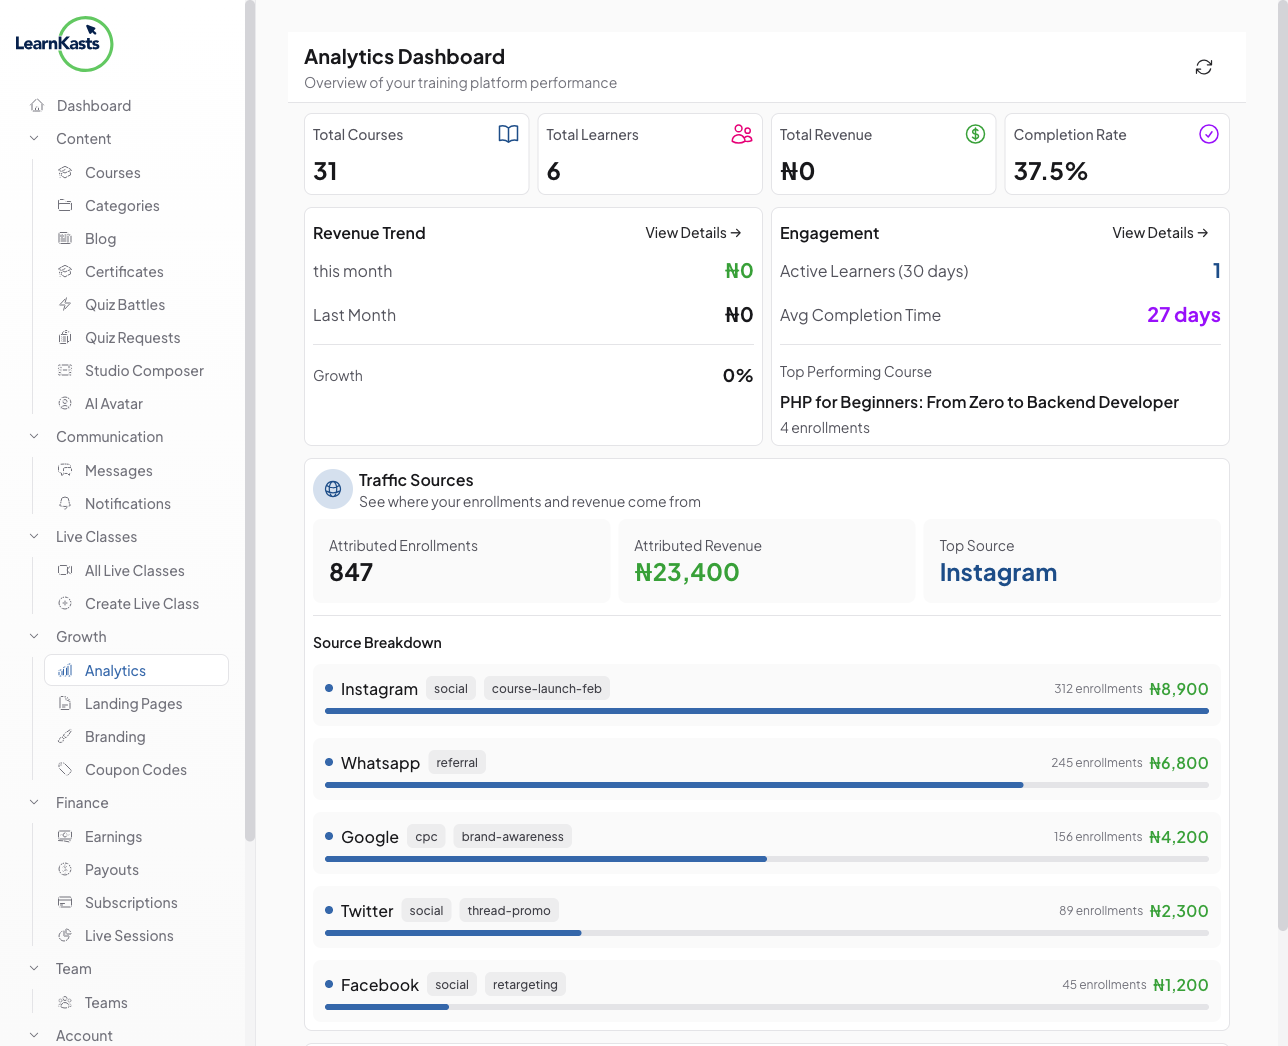Click the dollar icon on Total Revenue card
Screen dimensions: 1288x1046
[x=976, y=133]
